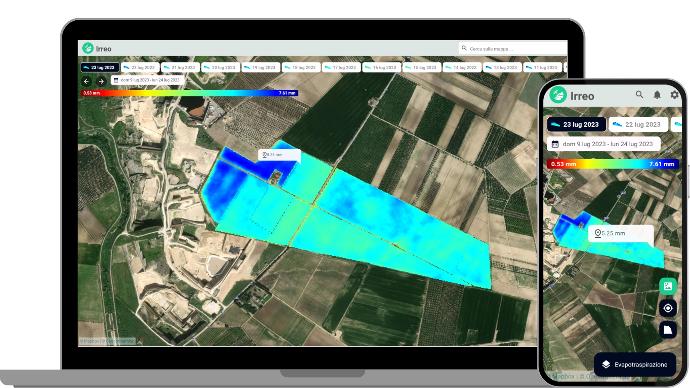
Task: Center map with the phone's locate target icon
Action: tap(668, 308)
